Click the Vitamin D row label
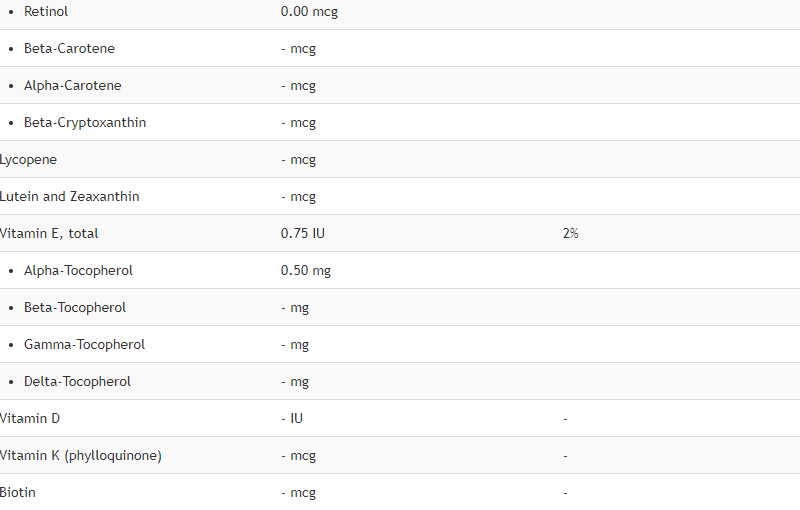Viewport: 800px width, 510px height. tap(30, 419)
